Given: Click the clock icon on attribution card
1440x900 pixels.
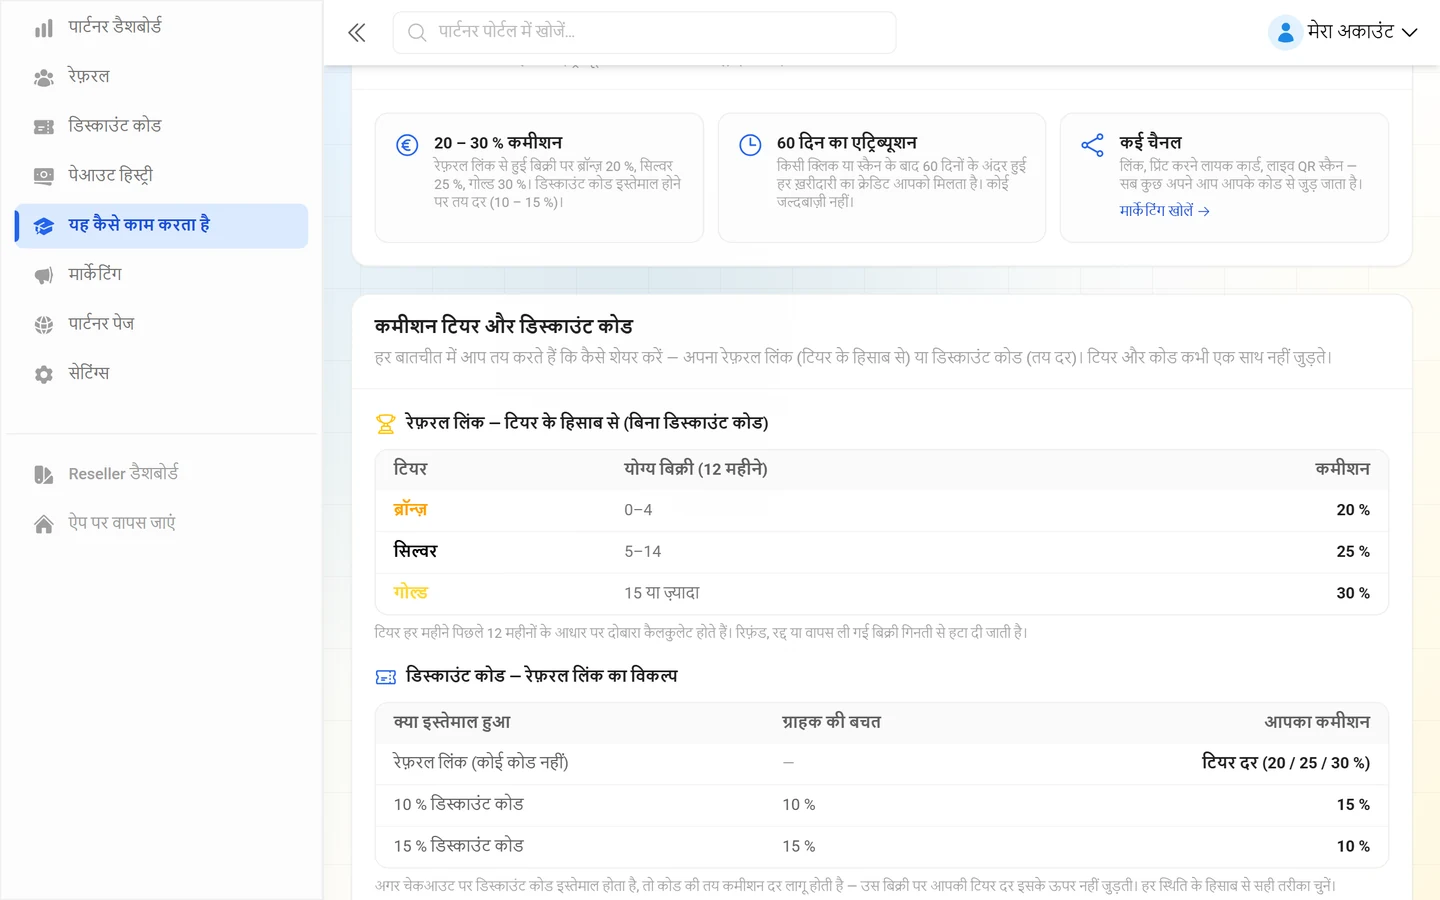Looking at the screenshot, I should click(750, 145).
